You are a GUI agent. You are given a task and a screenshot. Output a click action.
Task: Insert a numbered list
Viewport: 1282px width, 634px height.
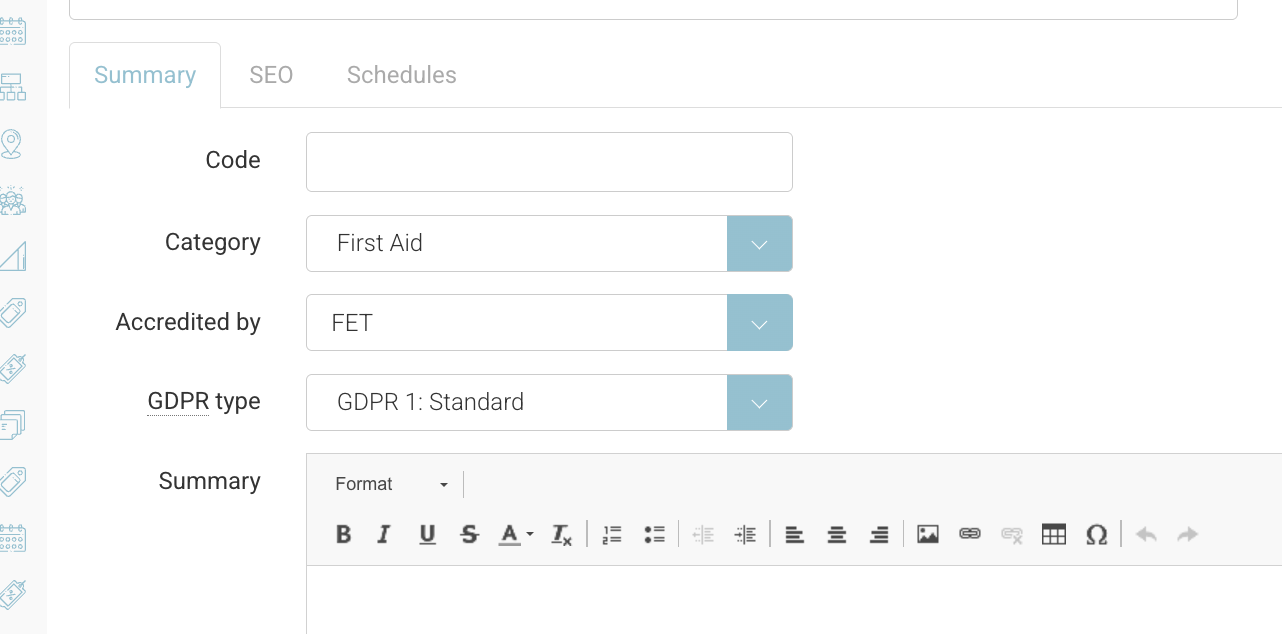coord(612,534)
